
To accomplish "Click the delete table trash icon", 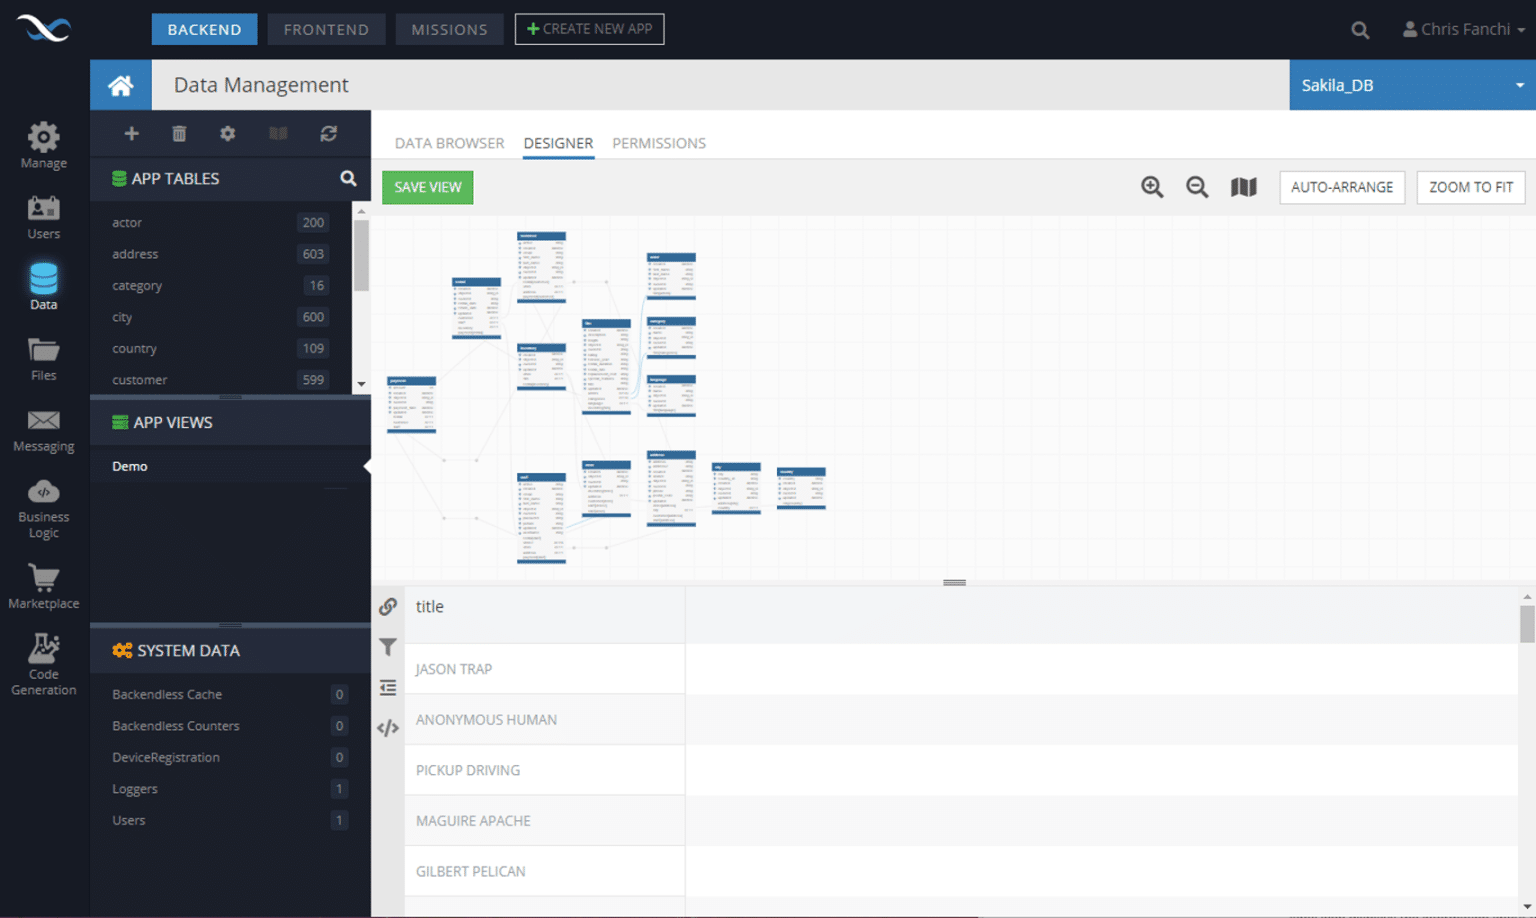I will click(x=179, y=133).
